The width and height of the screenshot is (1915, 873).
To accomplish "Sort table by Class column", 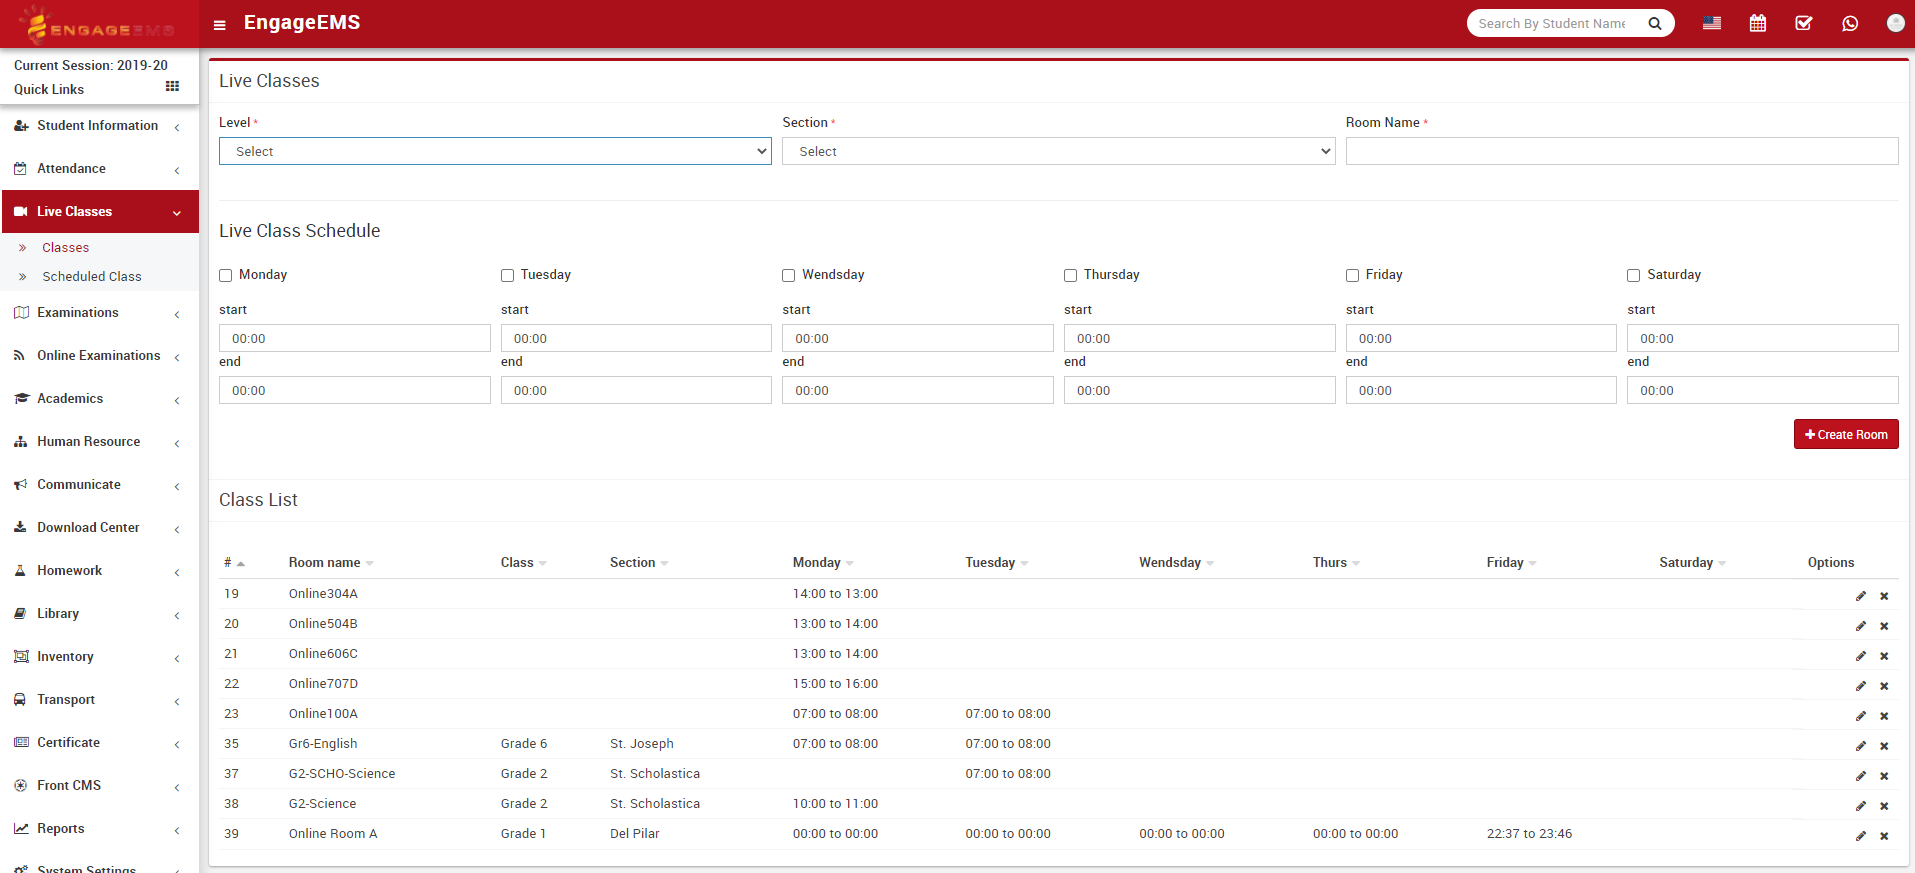I will coord(523,563).
